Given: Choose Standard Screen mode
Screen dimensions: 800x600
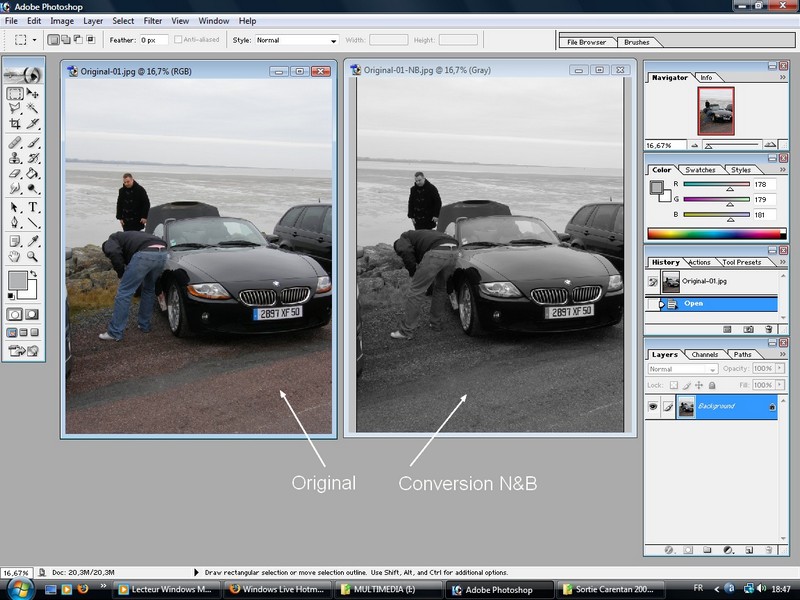Looking at the screenshot, I should [x=12, y=333].
